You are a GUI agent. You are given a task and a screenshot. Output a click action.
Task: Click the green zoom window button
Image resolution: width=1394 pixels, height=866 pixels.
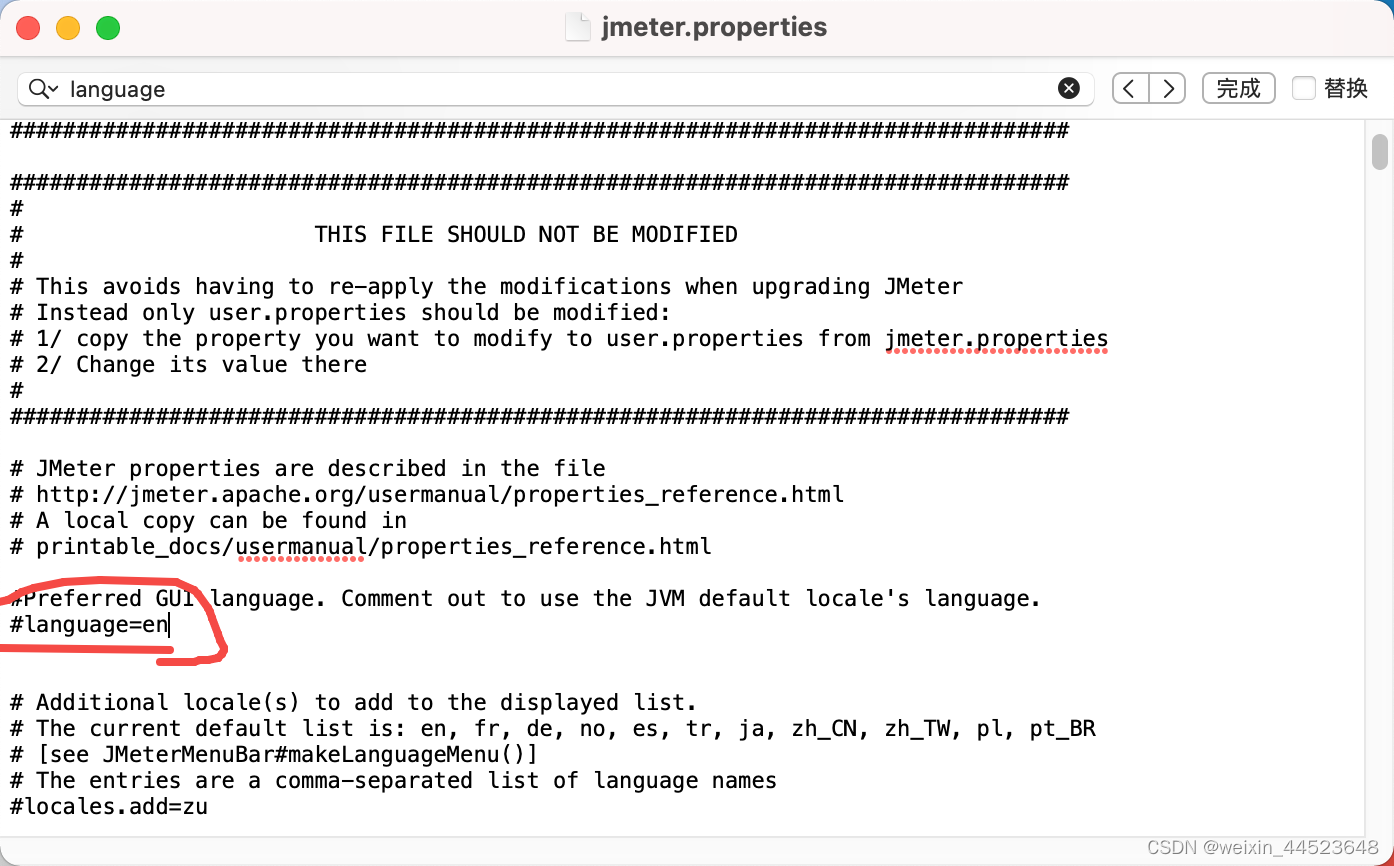pyautogui.click(x=108, y=28)
